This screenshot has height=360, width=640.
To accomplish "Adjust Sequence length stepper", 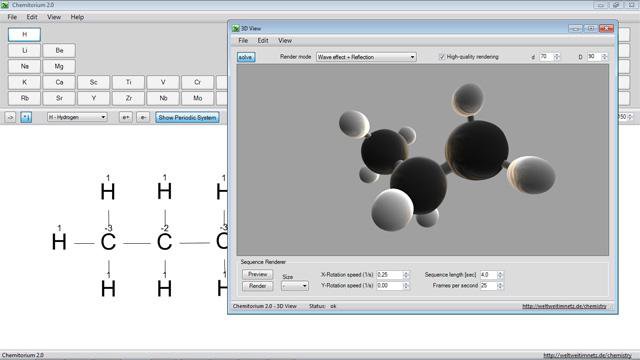I will (x=500, y=275).
